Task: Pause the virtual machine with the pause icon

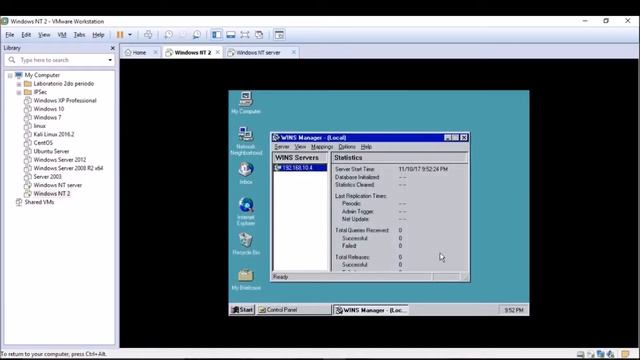Action: tap(120, 35)
